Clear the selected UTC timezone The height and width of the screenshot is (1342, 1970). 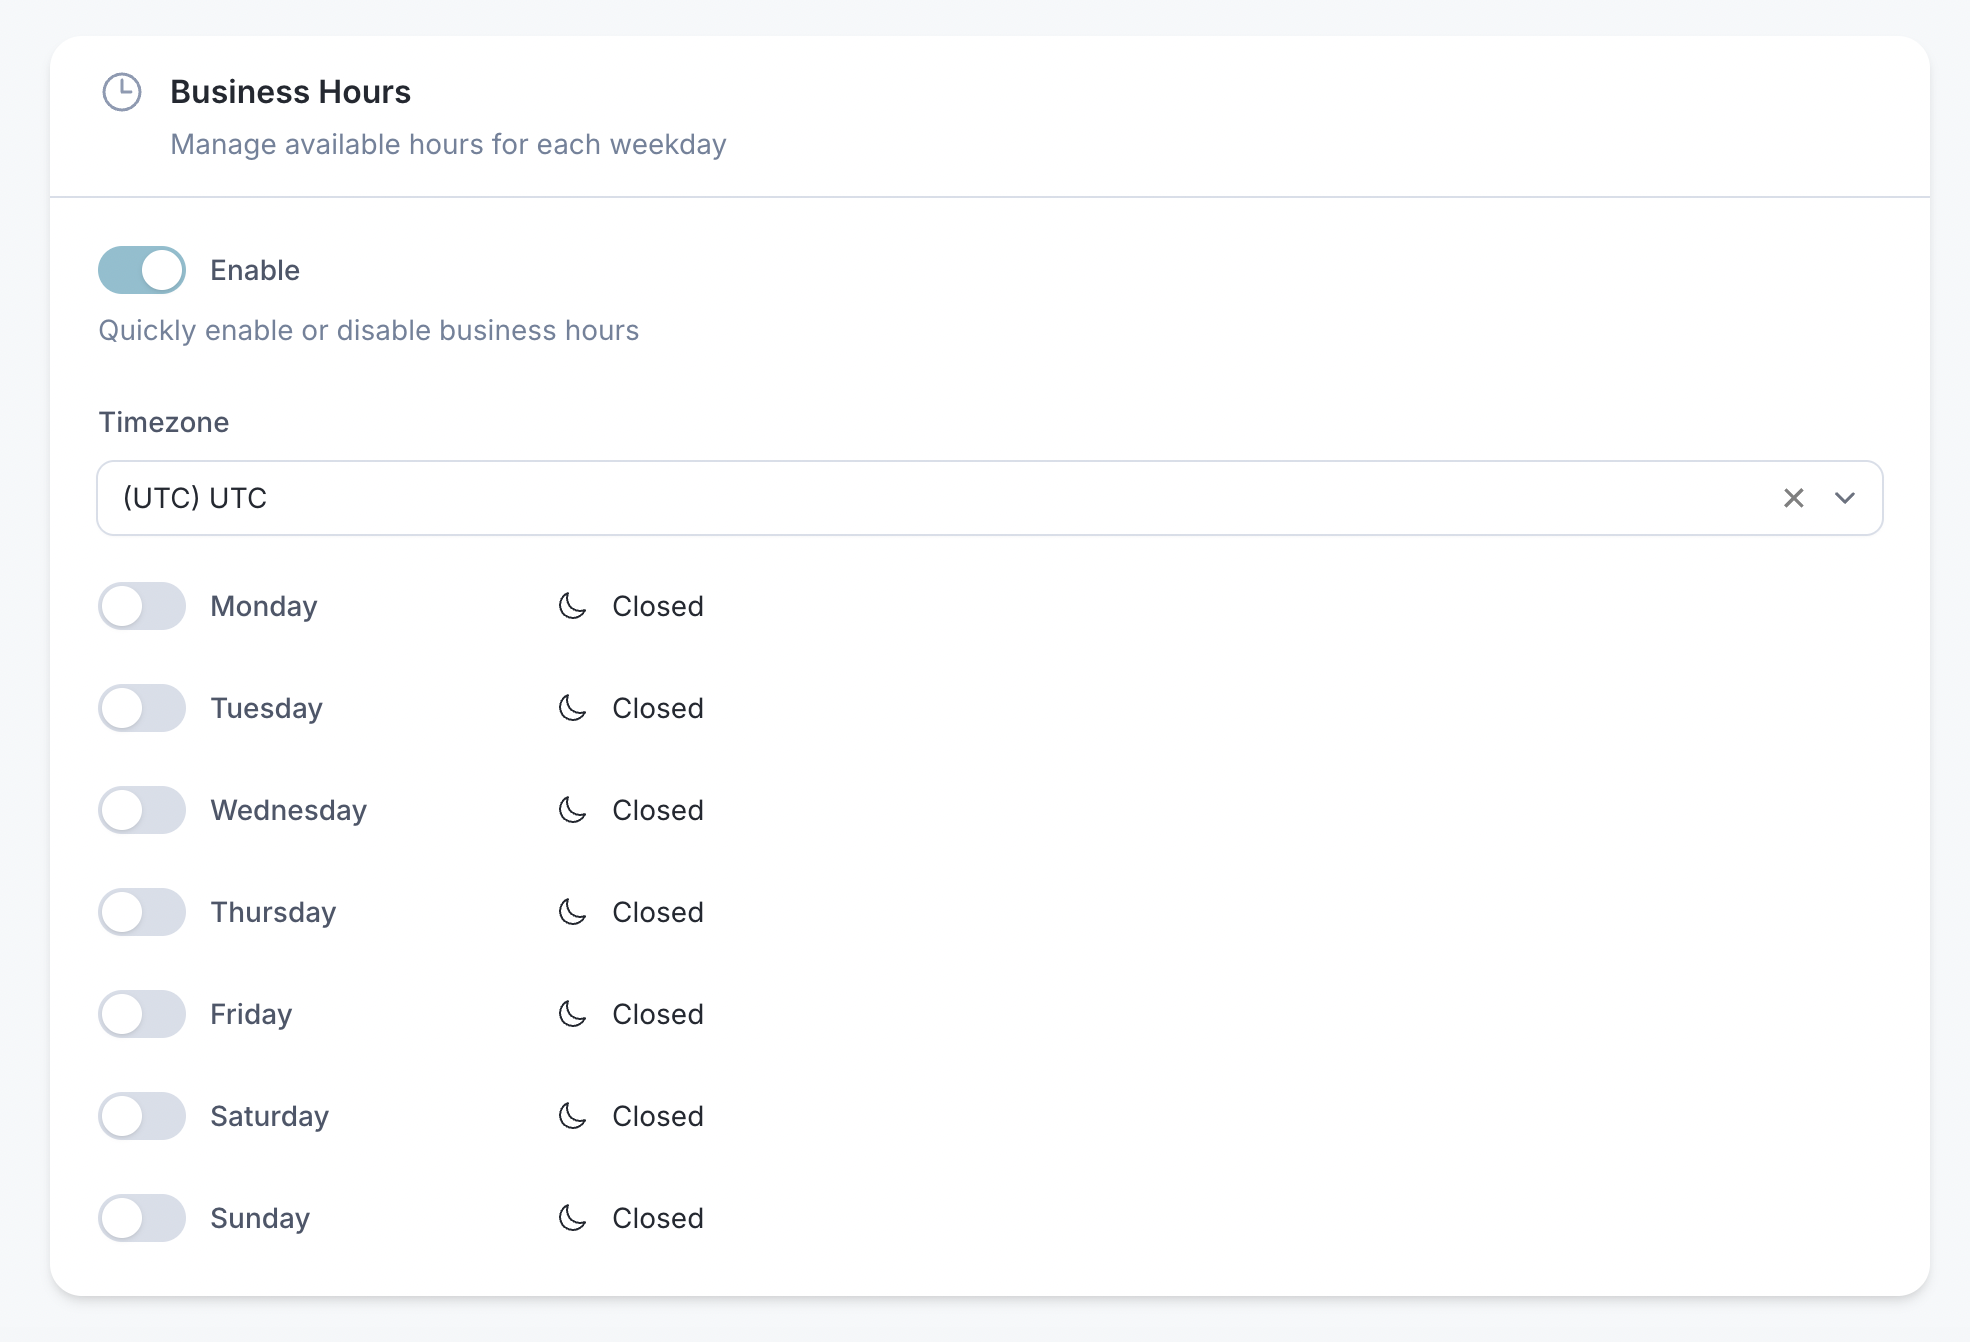tap(1793, 498)
